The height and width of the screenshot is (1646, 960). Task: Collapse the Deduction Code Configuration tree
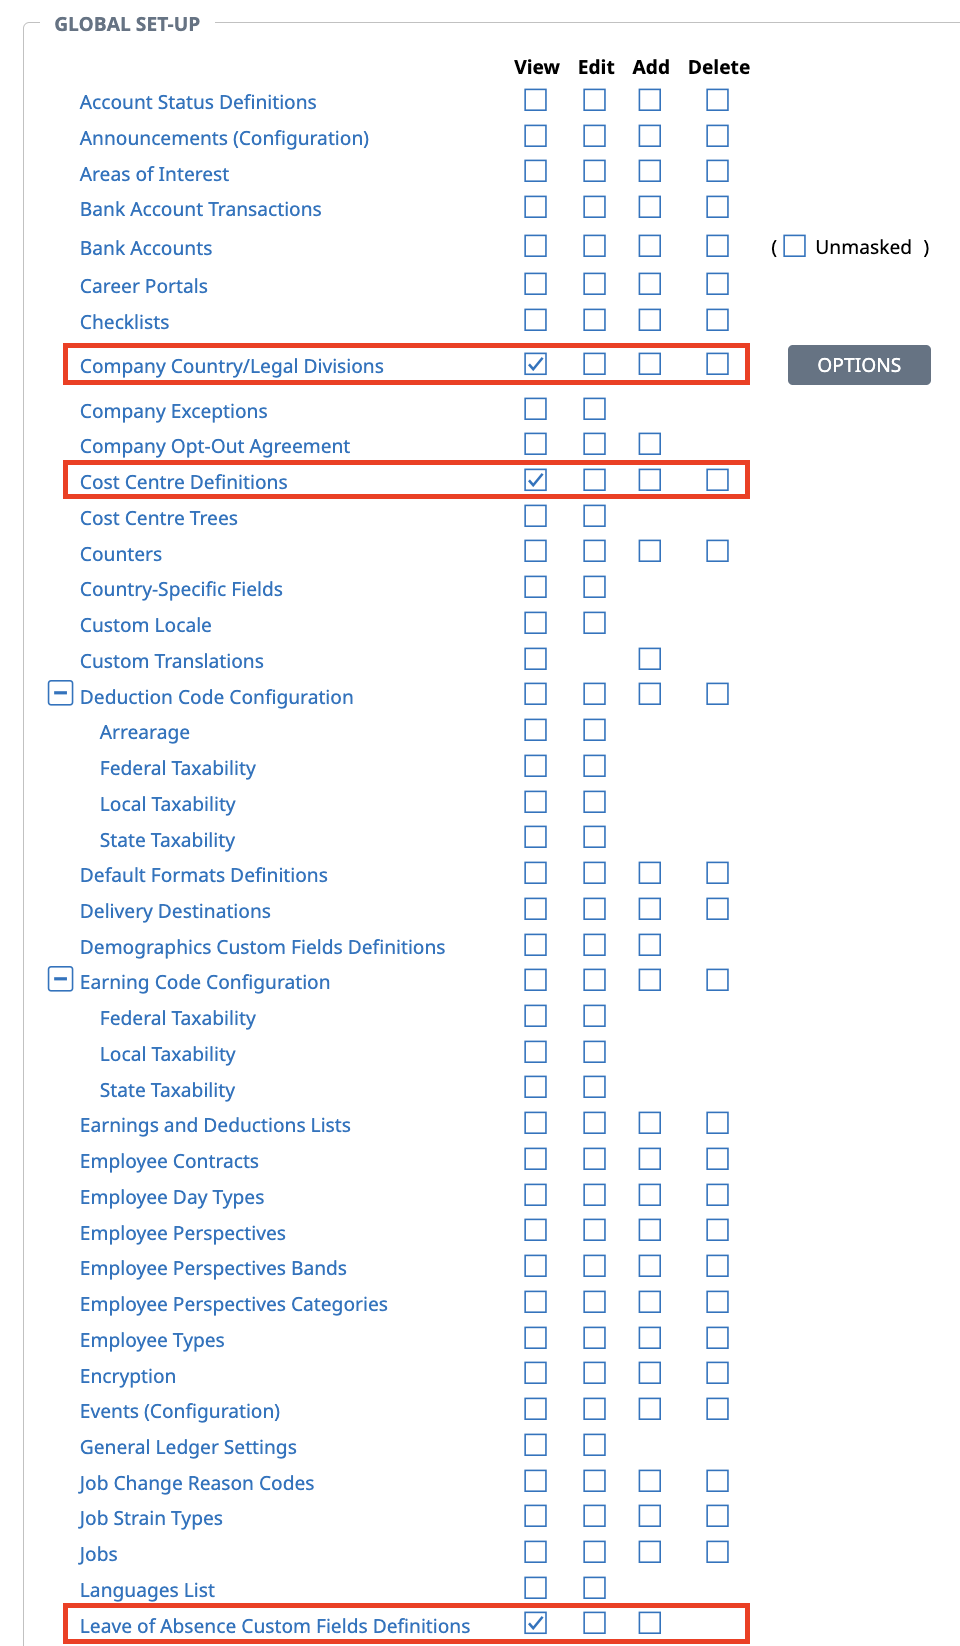pyautogui.click(x=60, y=693)
